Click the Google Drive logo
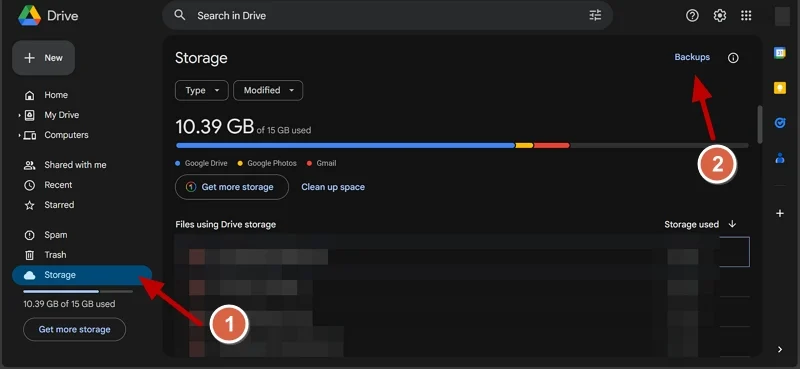 coord(30,15)
